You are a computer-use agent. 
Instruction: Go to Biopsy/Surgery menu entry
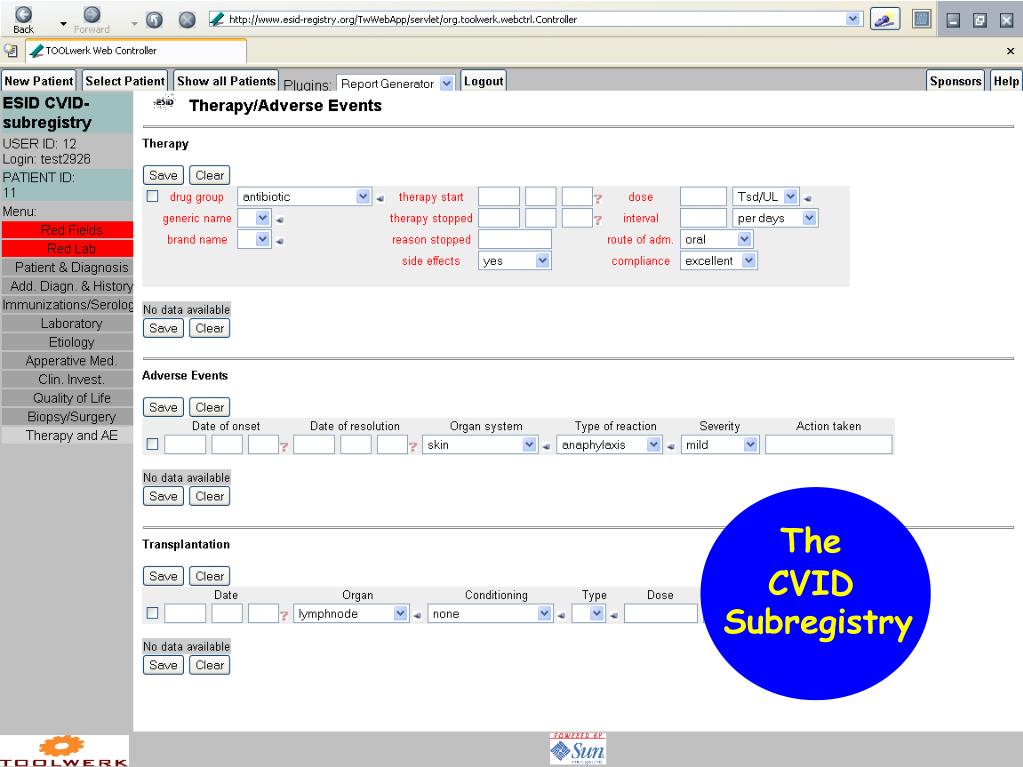pos(68,417)
